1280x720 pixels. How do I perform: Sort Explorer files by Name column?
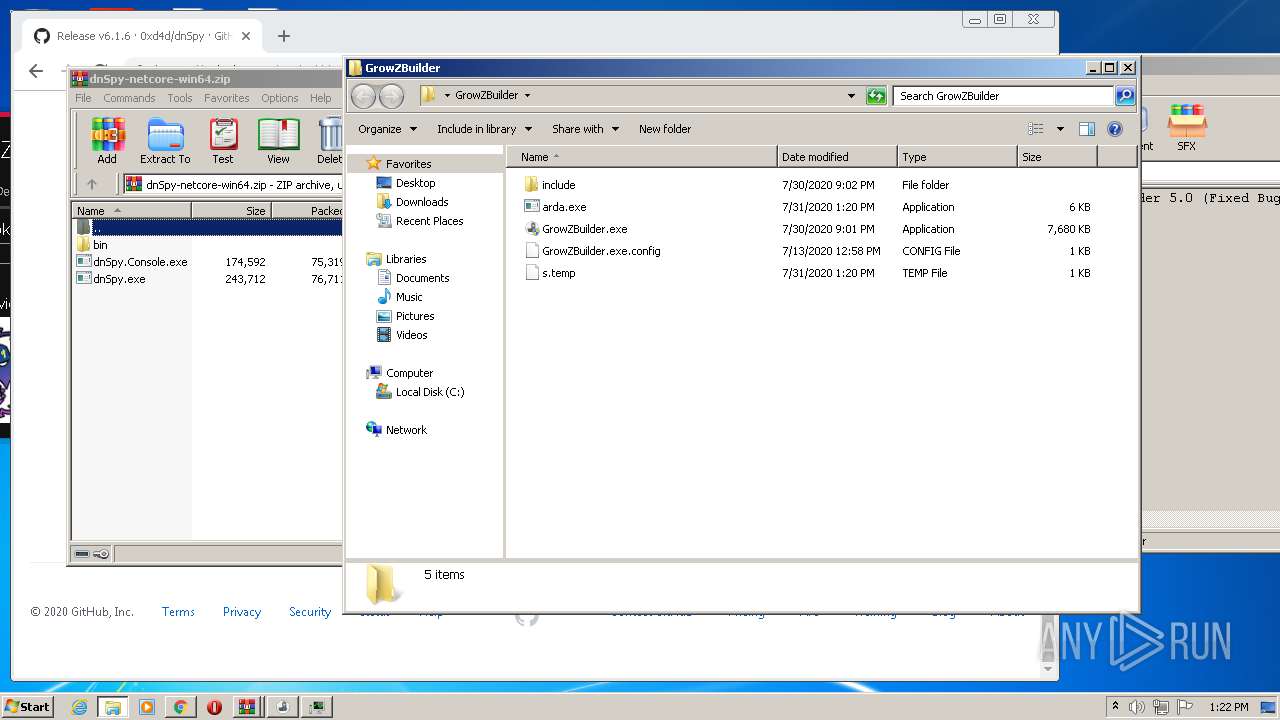click(x=642, y=157)
